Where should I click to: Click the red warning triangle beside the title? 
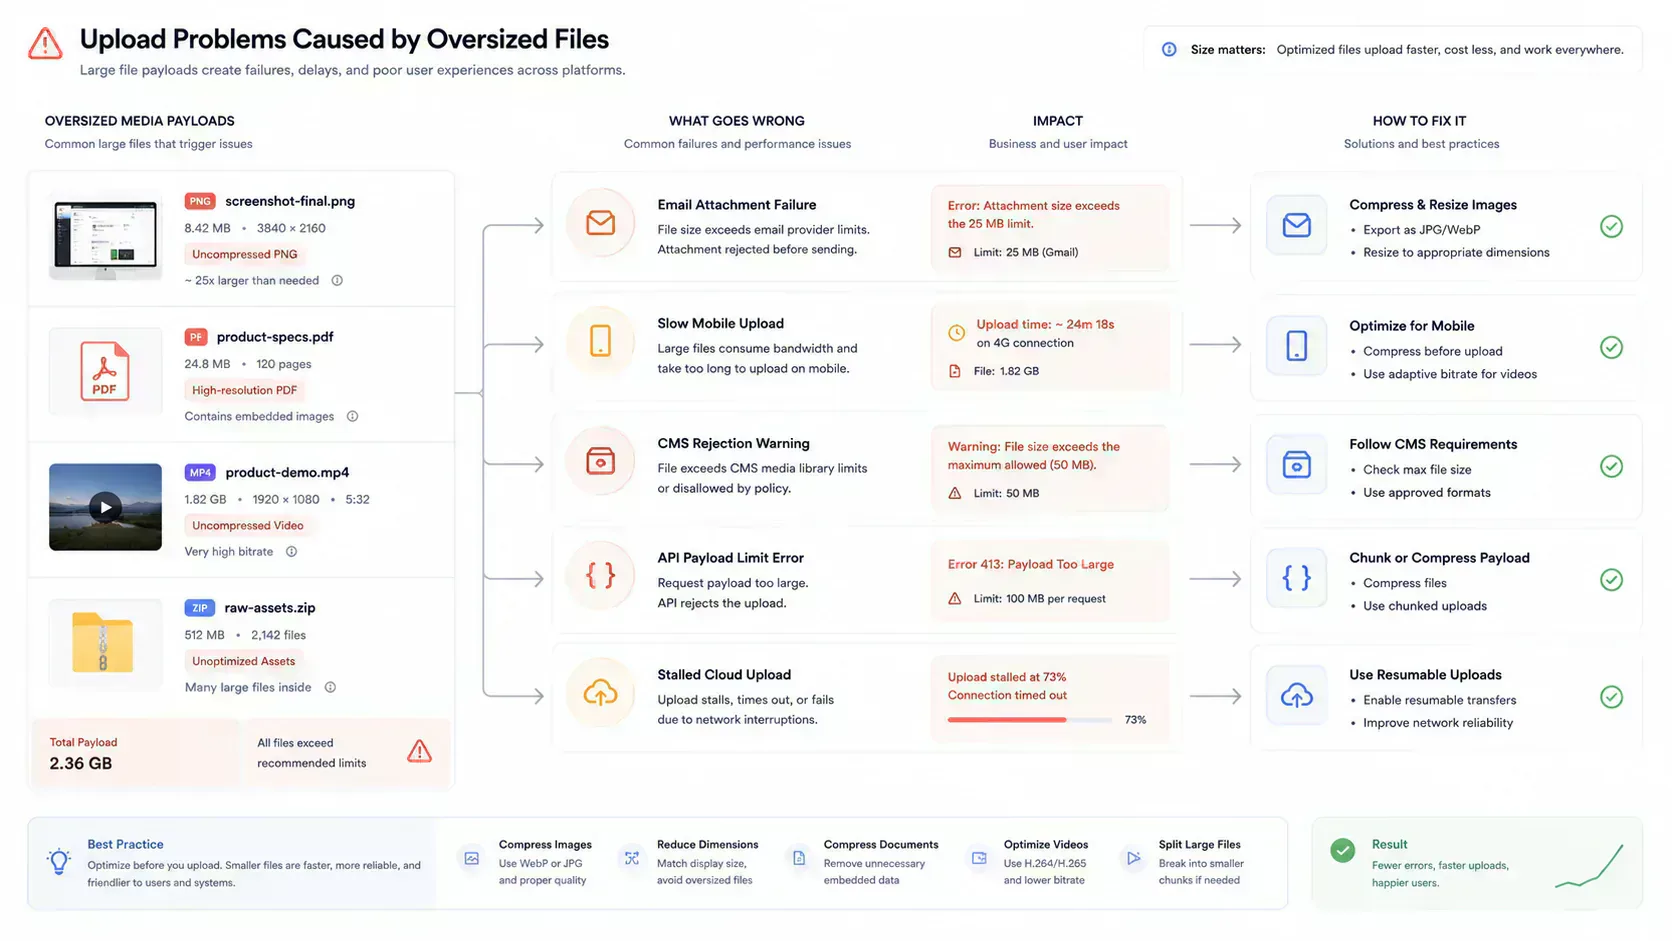(45, 44)
